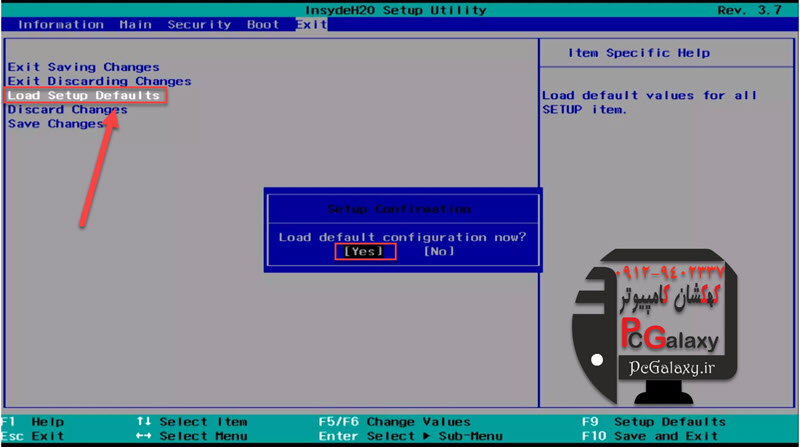Viewport: 800px width, 447px height.
Task: Select the Boot tab
Action: pyautogui.click(x=263, y=24)
